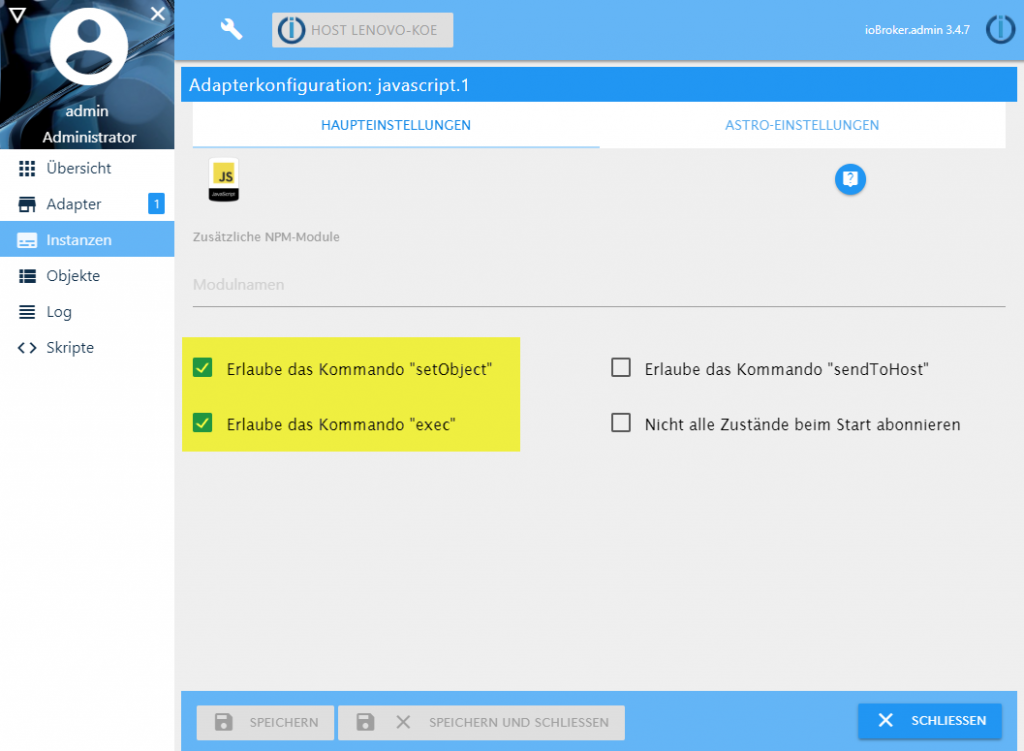
Task: Disable the Erlaube das Kommando setObject option
Action: pos(203,367)
